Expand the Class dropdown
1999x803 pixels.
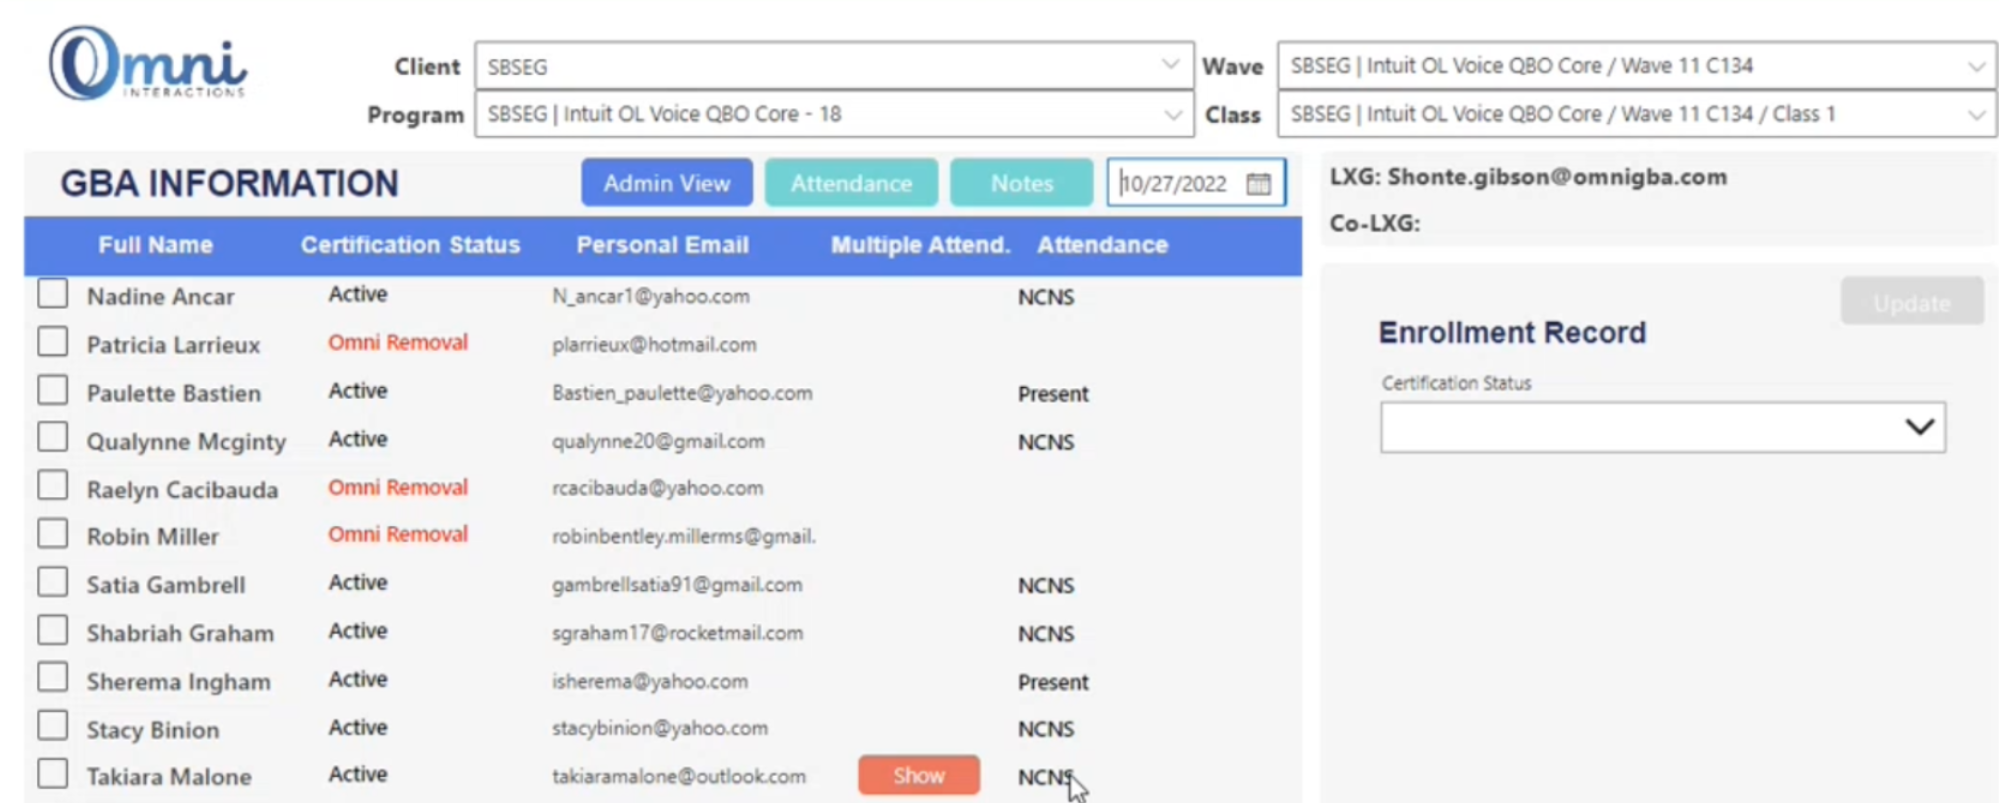[x=1637, y=114]
